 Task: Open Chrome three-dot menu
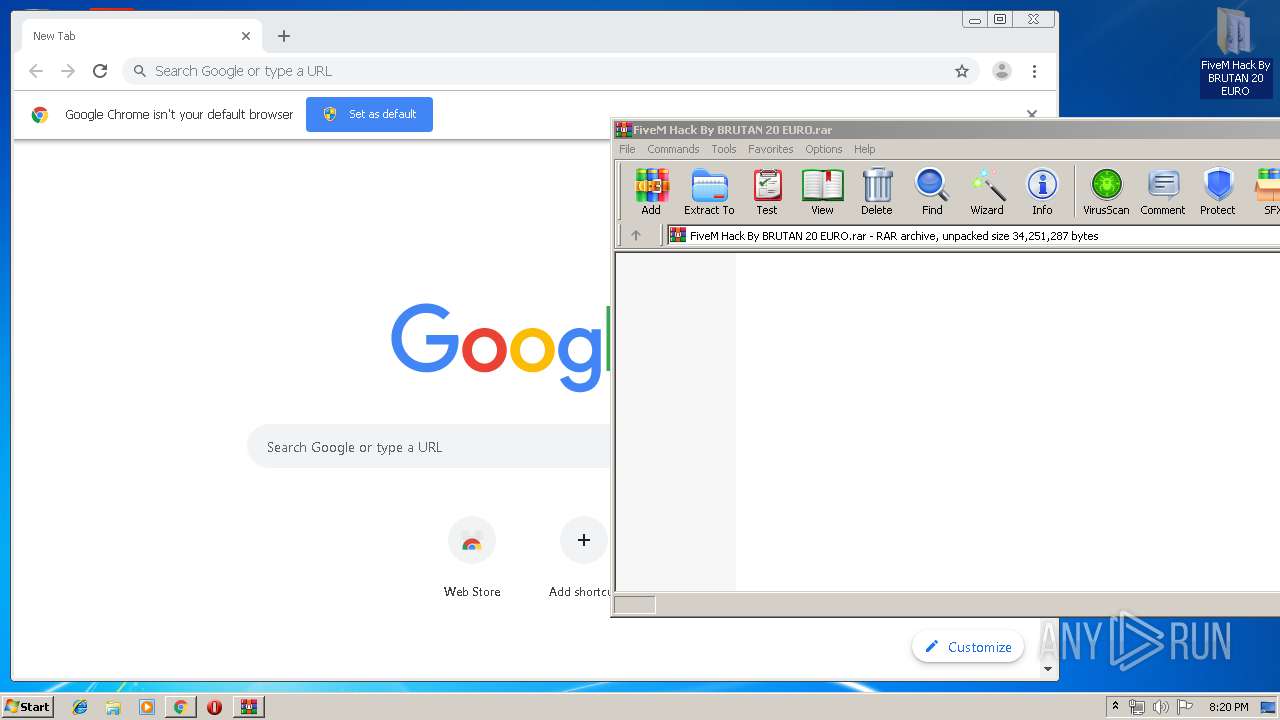1035,71
